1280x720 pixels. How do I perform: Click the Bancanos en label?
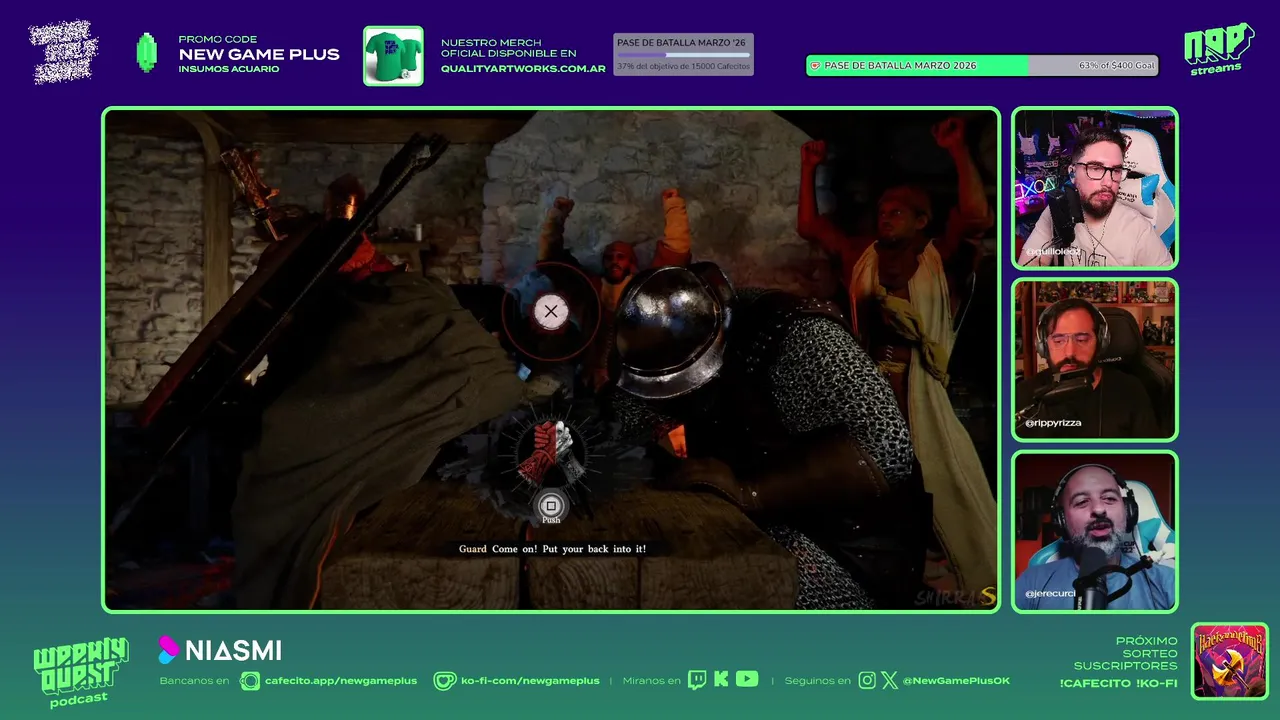tap(194, 681)
